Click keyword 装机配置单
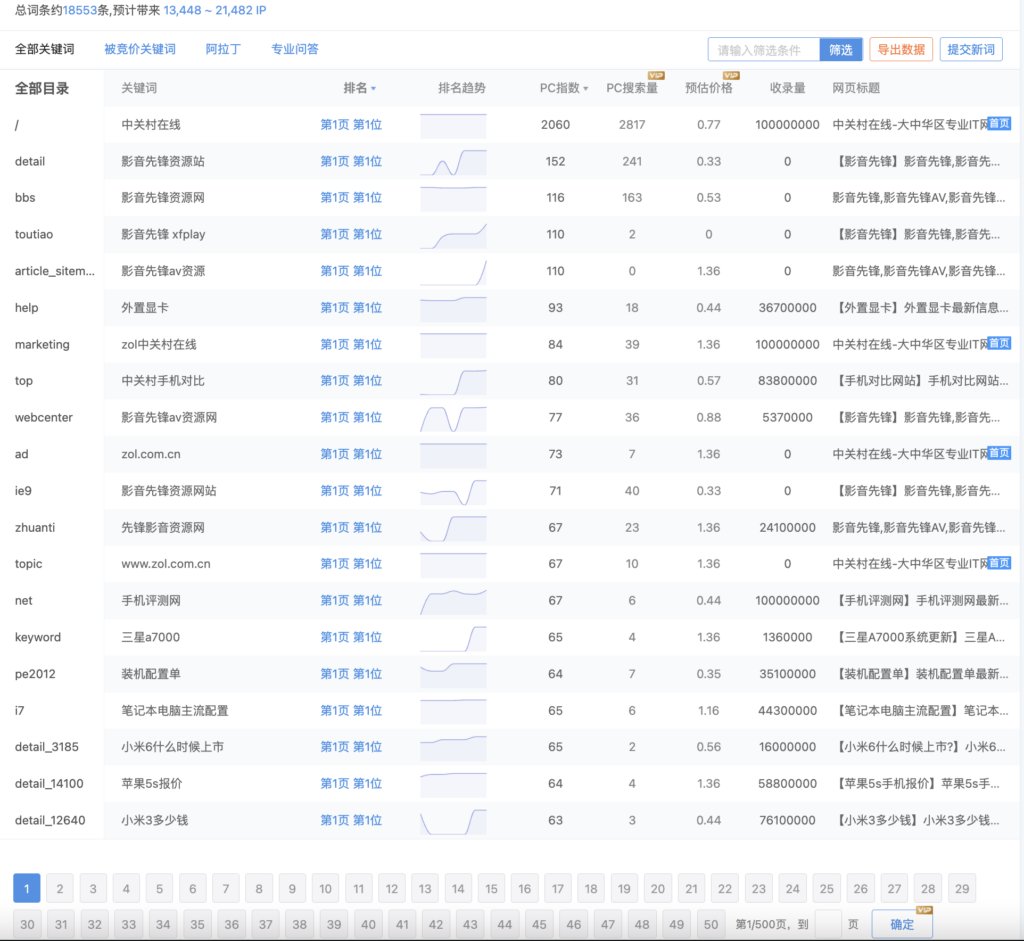The image size is (1024, 941). pyautogui.click(x=151, y=674)
